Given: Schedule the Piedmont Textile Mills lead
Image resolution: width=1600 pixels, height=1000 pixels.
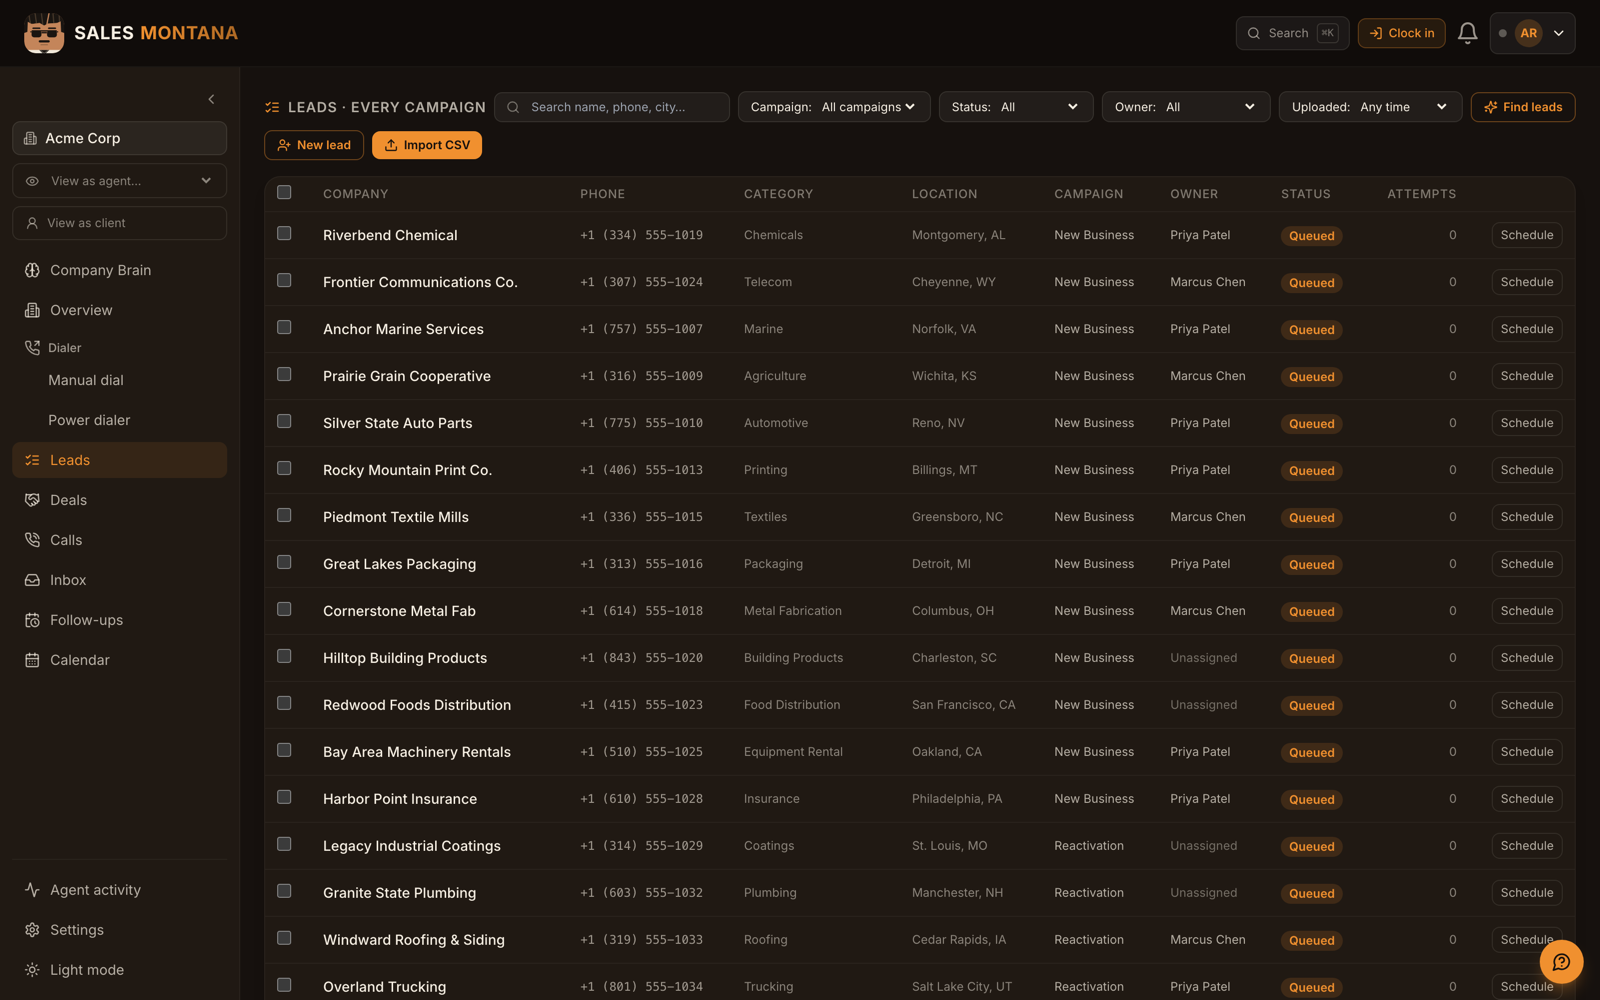Looking at the screenshot, I should 1527,517.
